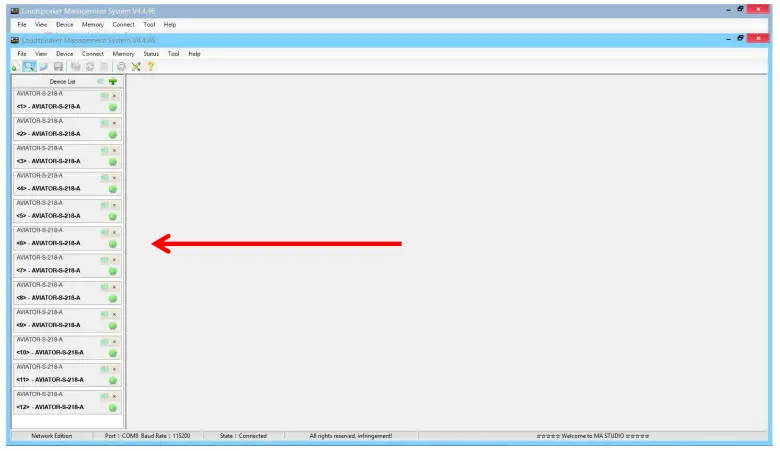Toggle the speaker icon in Device List header
780x451 pixels.
100,81
